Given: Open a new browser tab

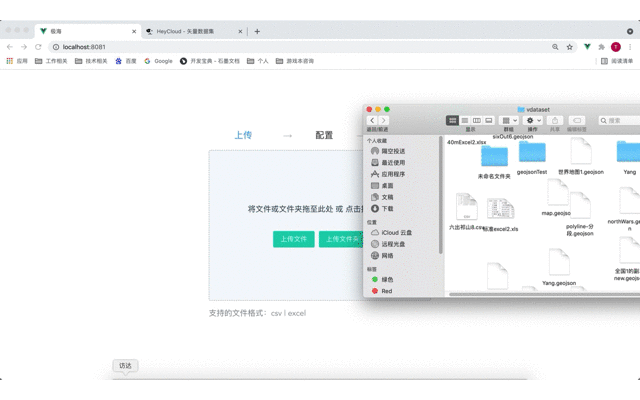Looking at the screenshot, I should coord(257,31).
